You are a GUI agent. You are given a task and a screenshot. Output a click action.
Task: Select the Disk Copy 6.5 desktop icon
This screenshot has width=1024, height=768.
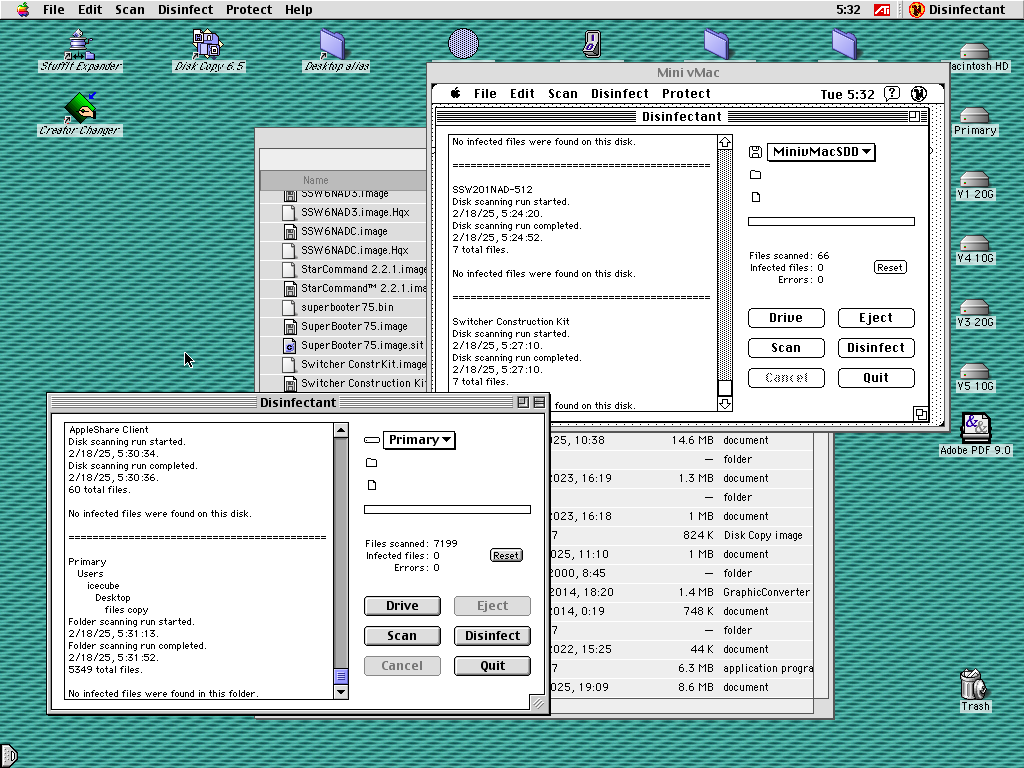pyautogui.click(x=208, y=44)
